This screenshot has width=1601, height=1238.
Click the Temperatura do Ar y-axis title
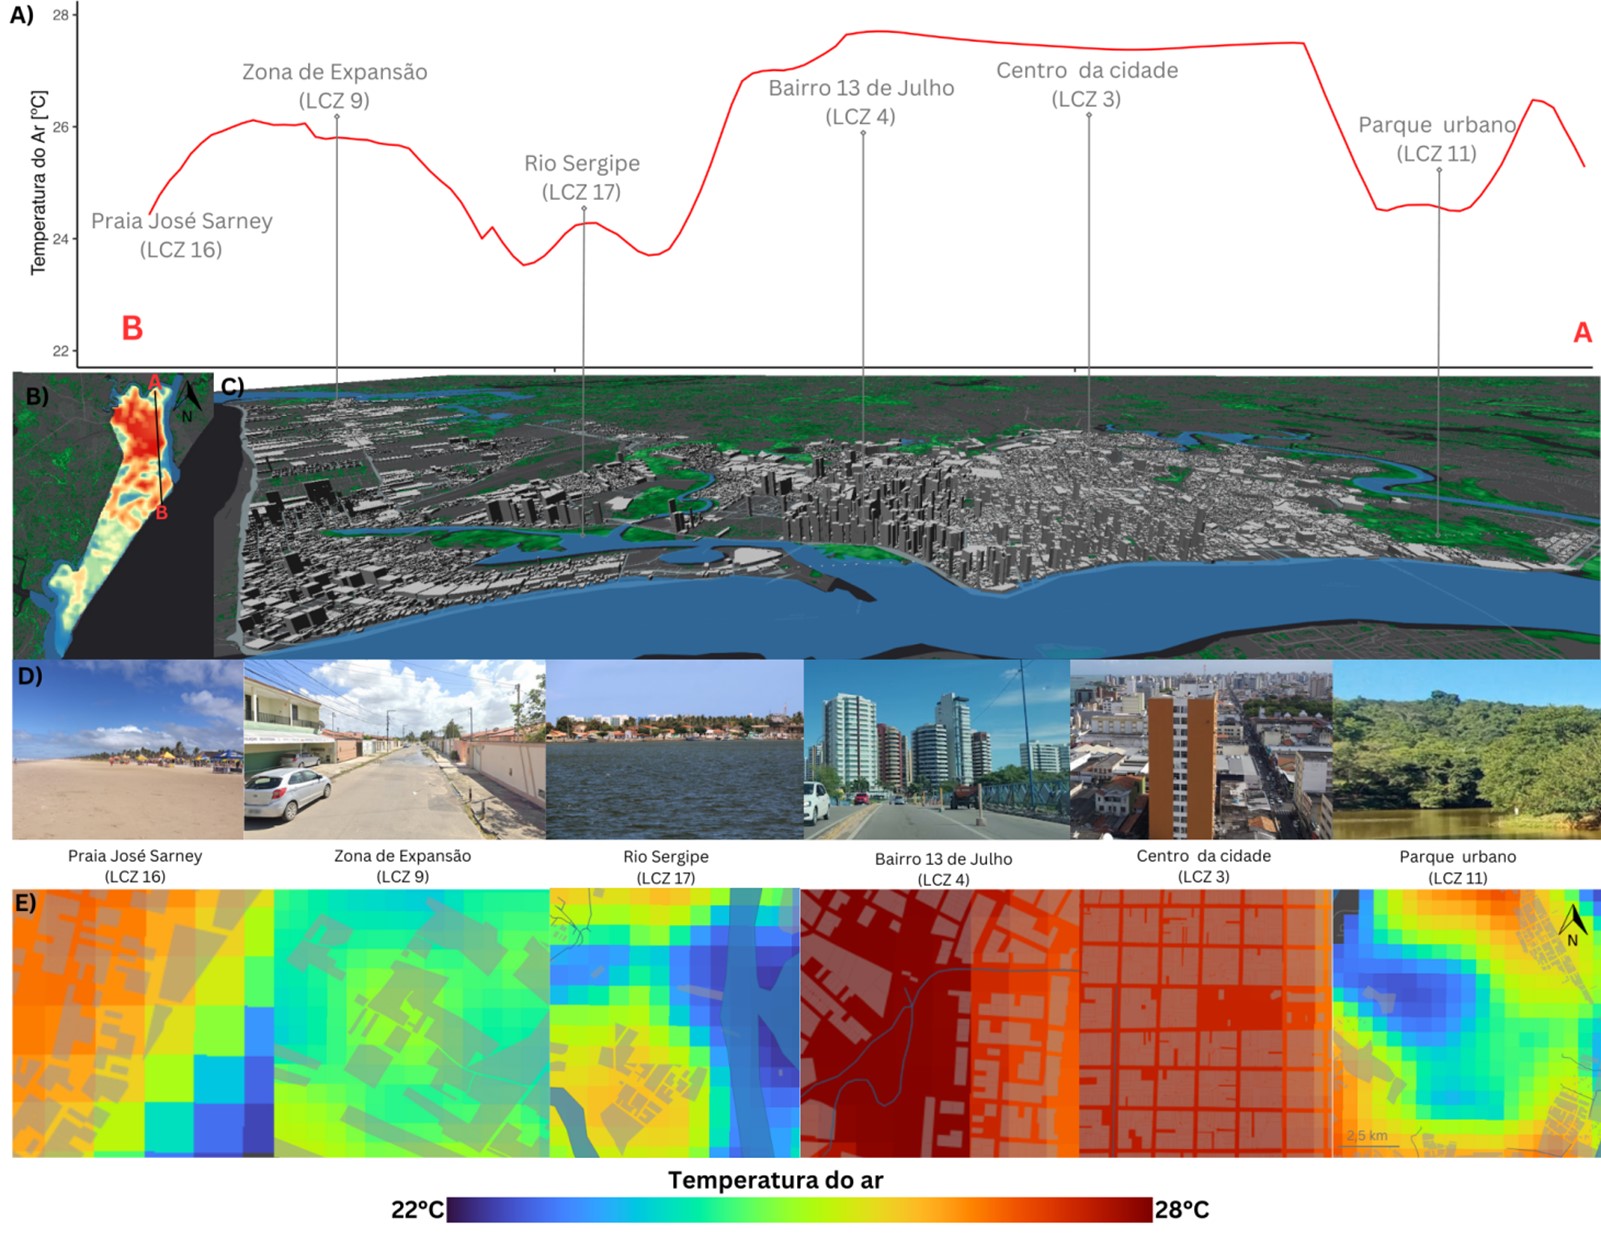point(39,182)
